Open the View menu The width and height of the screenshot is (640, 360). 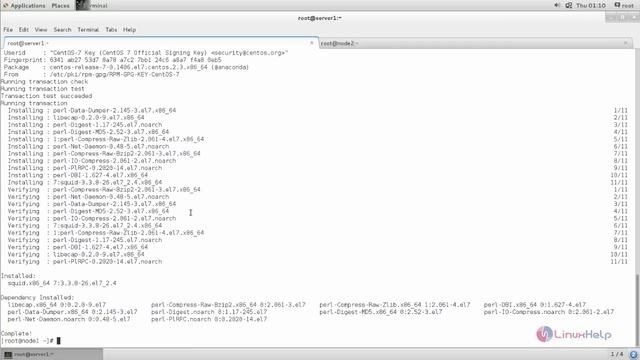point(41,30)
